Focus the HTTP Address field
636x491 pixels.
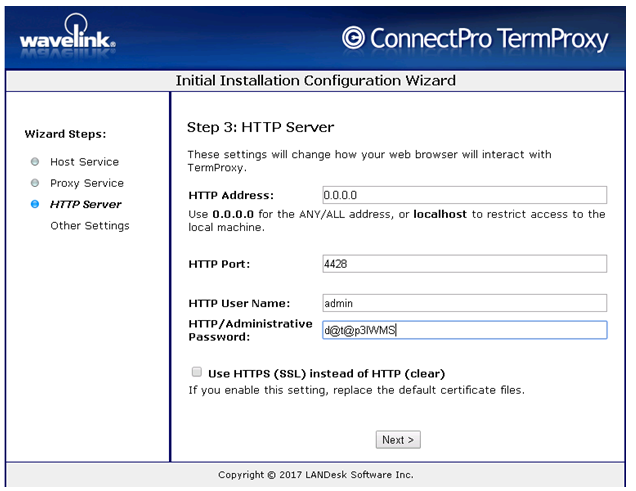(464, 195)
